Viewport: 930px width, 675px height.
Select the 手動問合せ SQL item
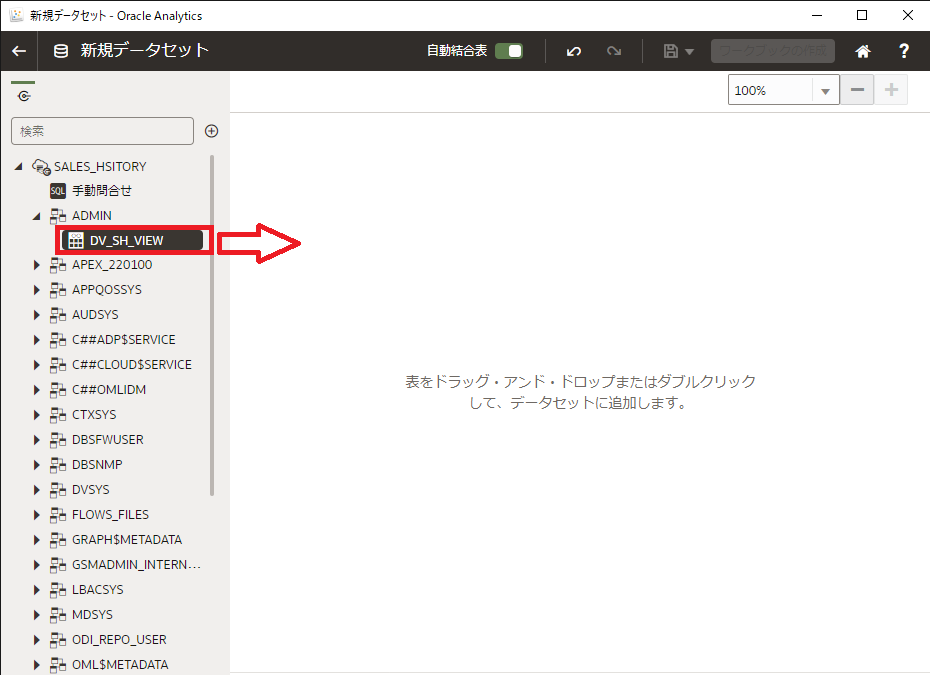pos(101,190)
